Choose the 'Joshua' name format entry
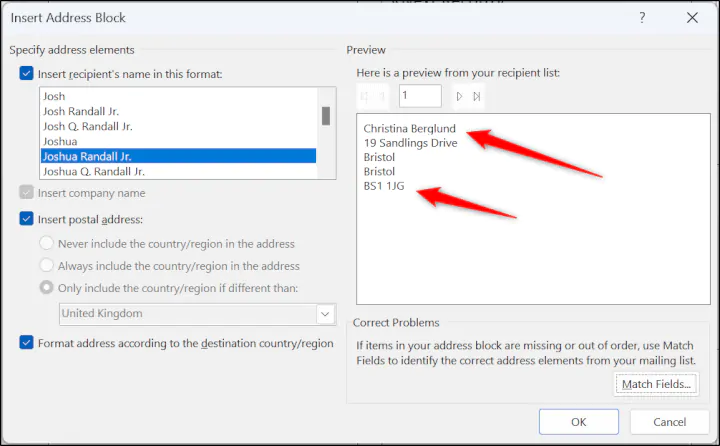720x446 pixels. click(x=62, y=142)
